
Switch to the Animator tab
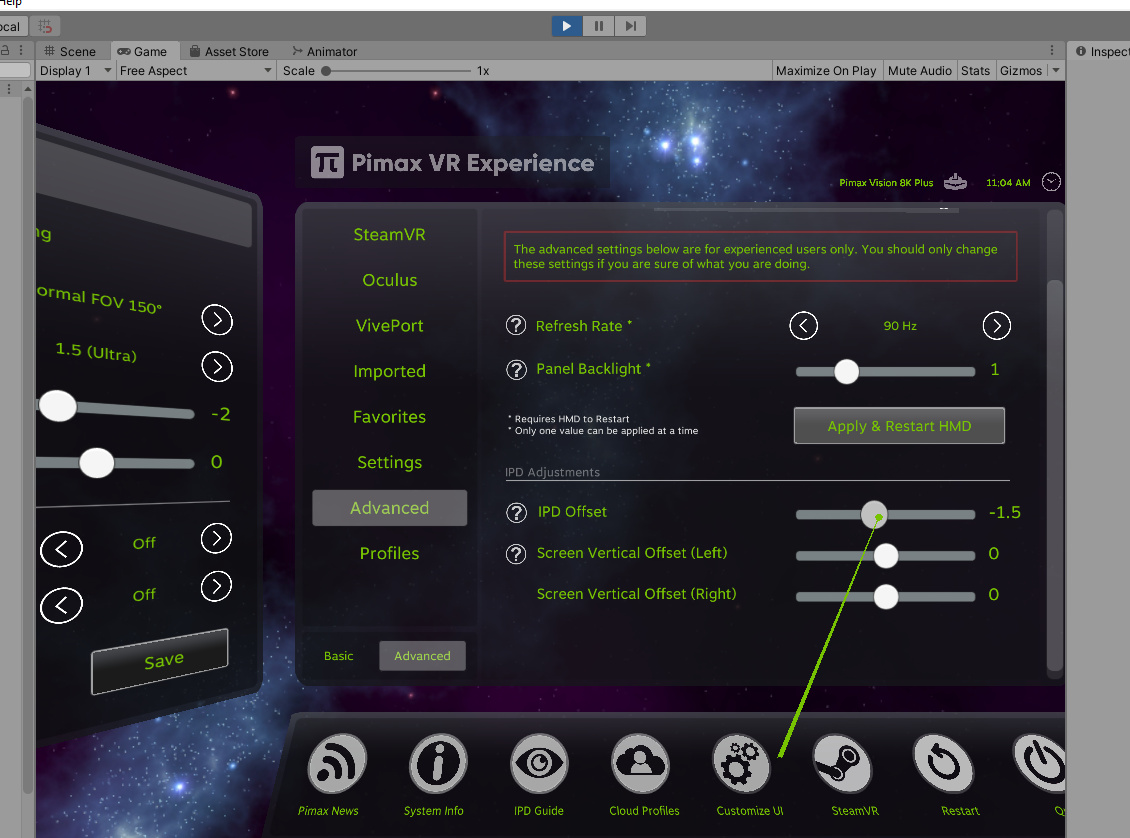(324, 51)
